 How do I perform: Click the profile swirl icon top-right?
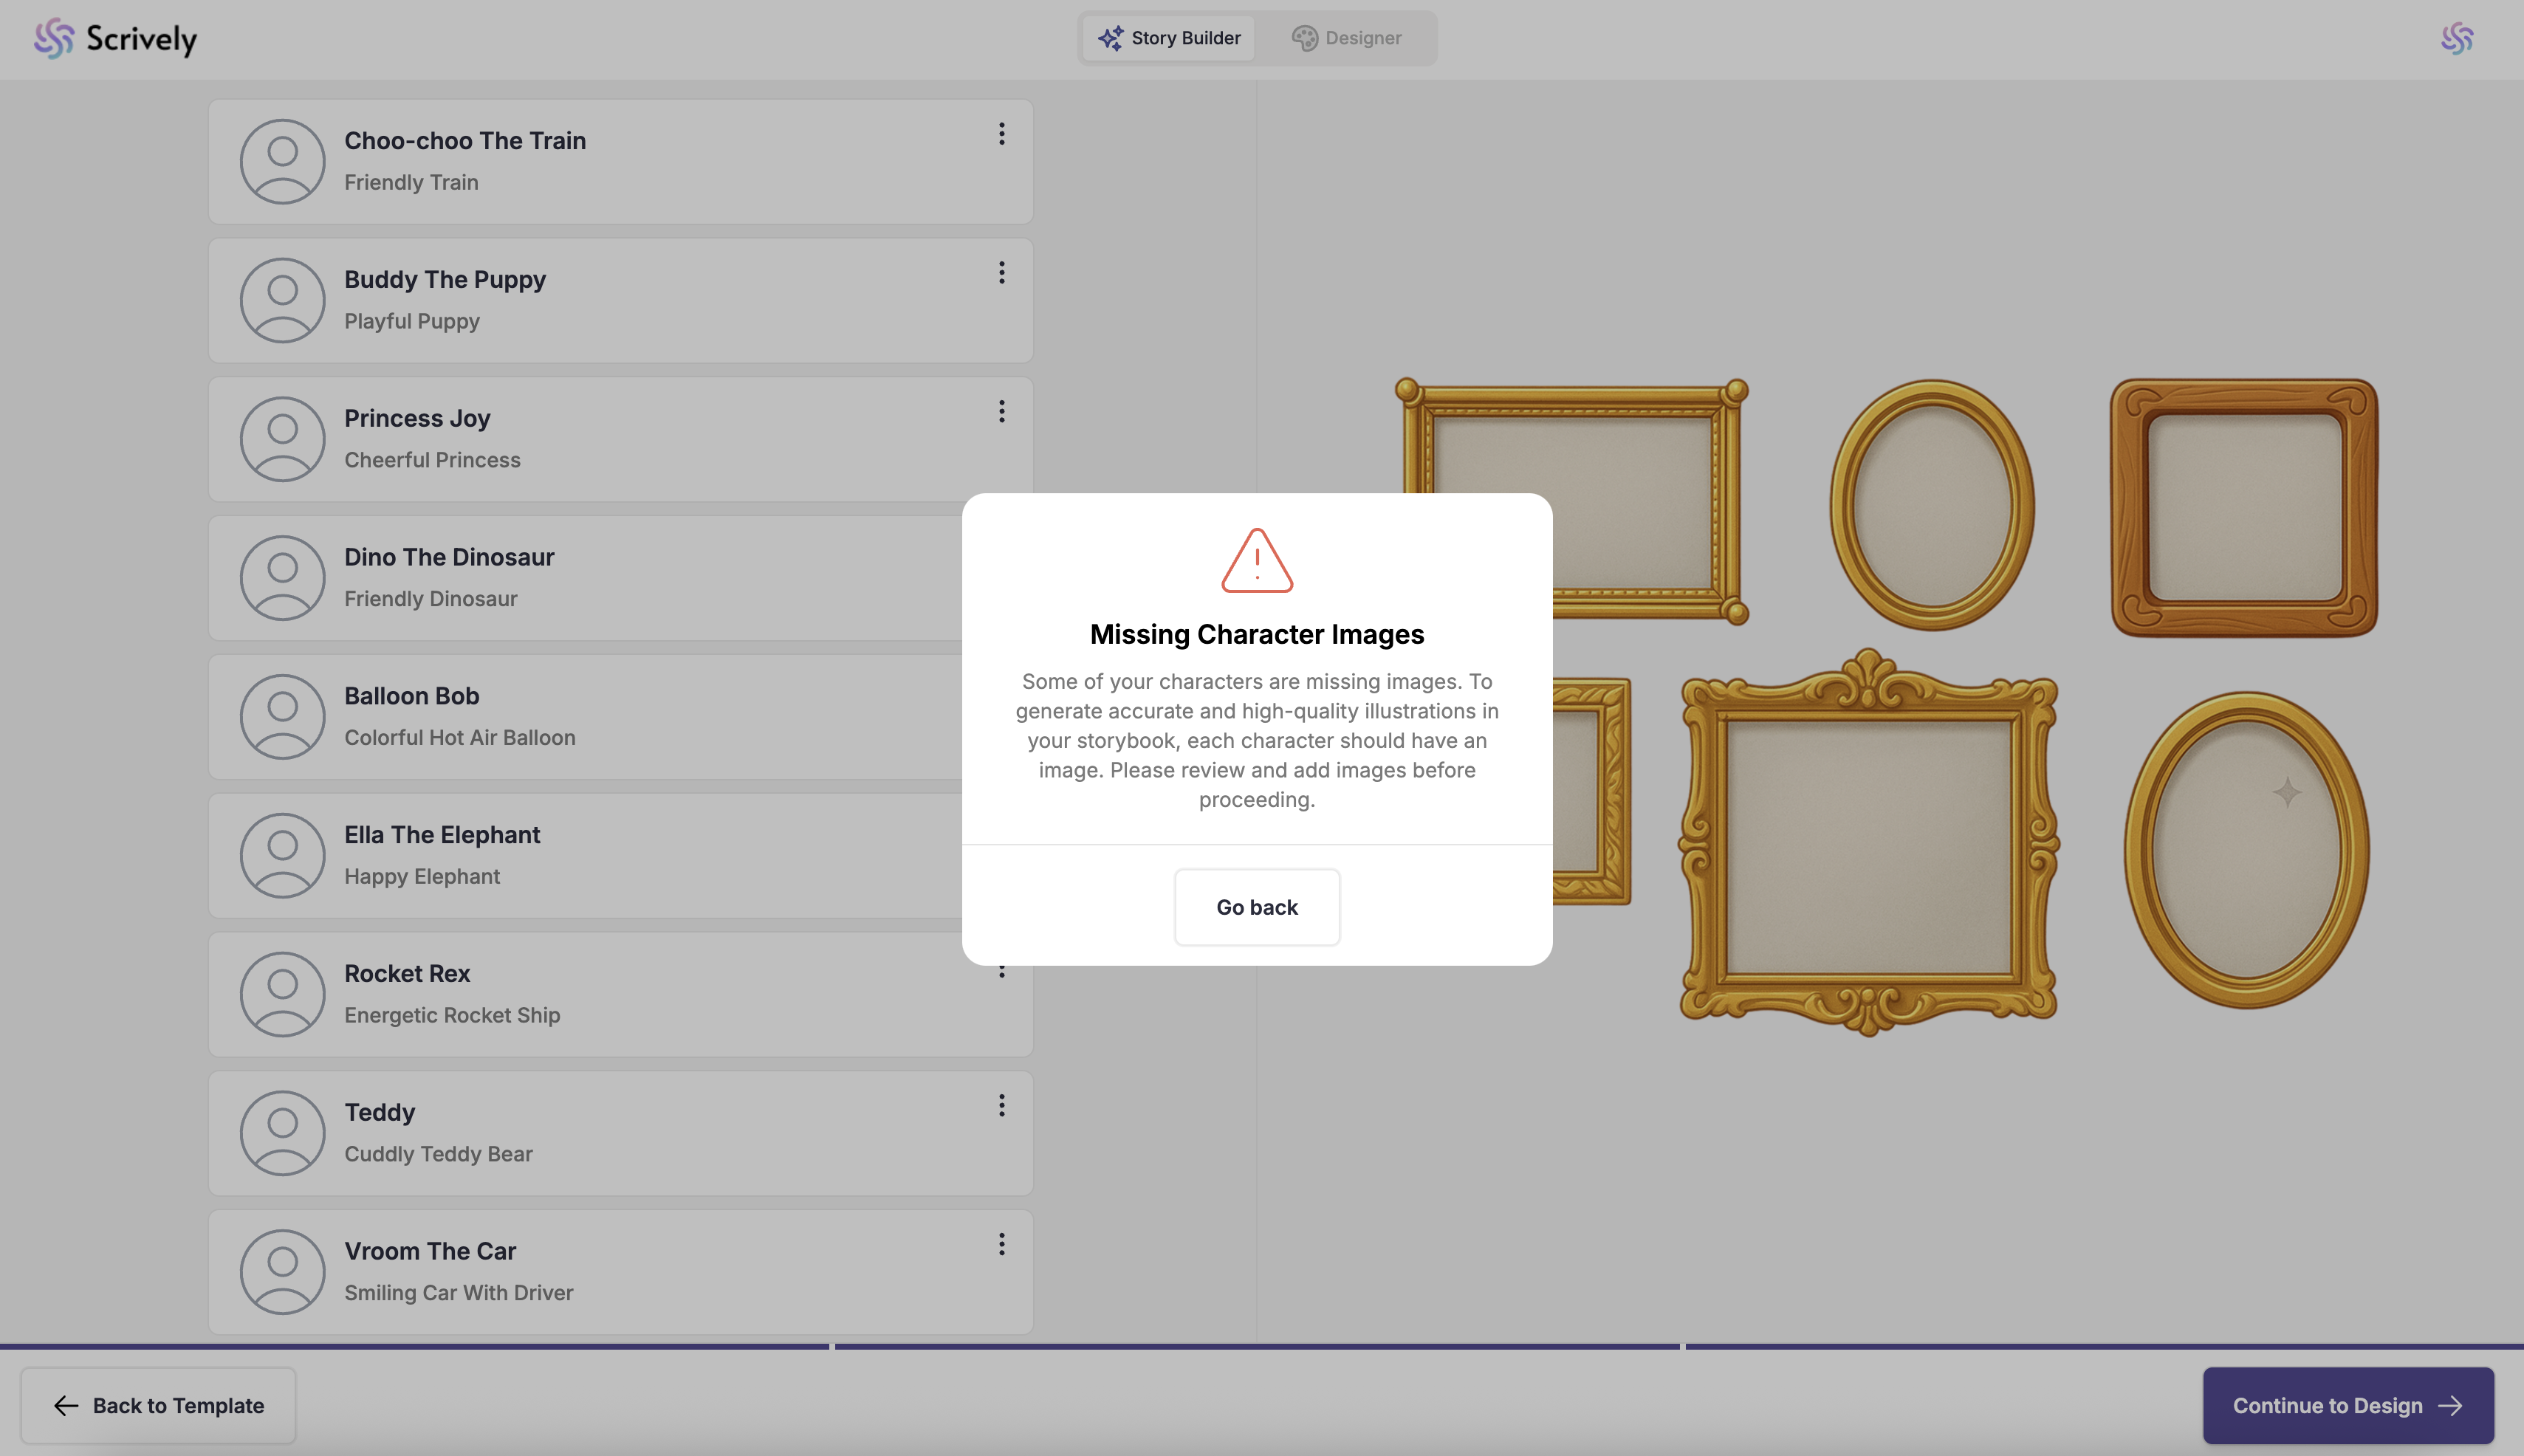pos(2457,38)
